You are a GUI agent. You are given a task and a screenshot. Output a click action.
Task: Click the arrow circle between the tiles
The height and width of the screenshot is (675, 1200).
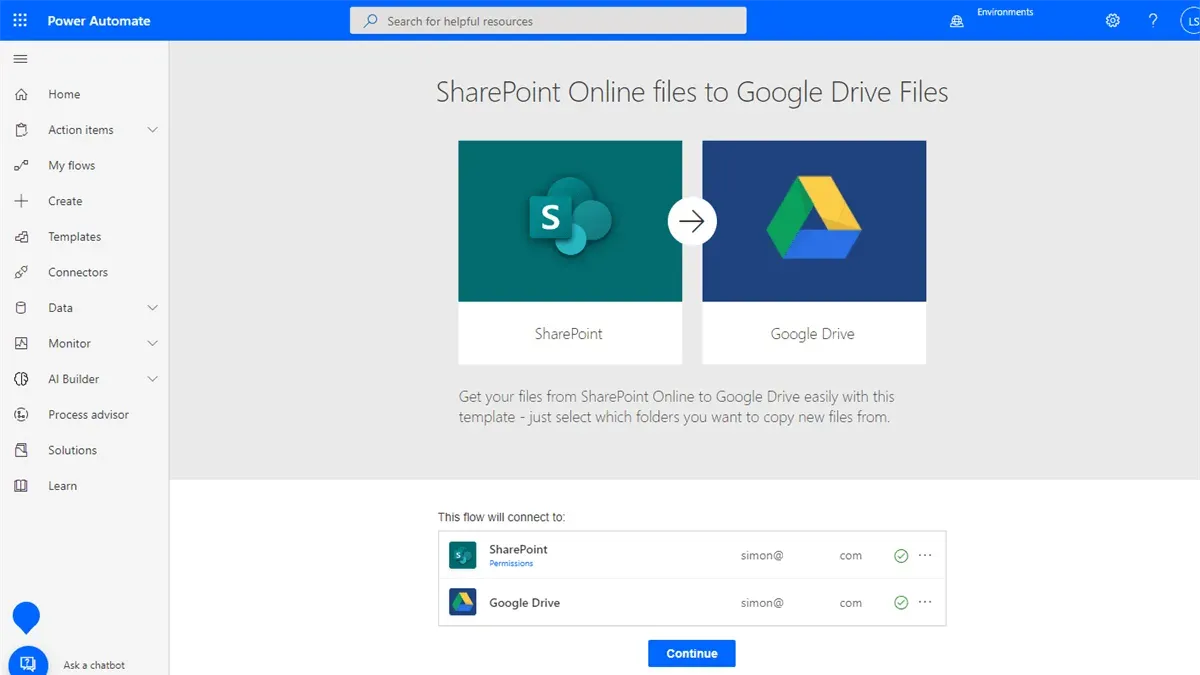pyautogui.click(x=692, y=220)
